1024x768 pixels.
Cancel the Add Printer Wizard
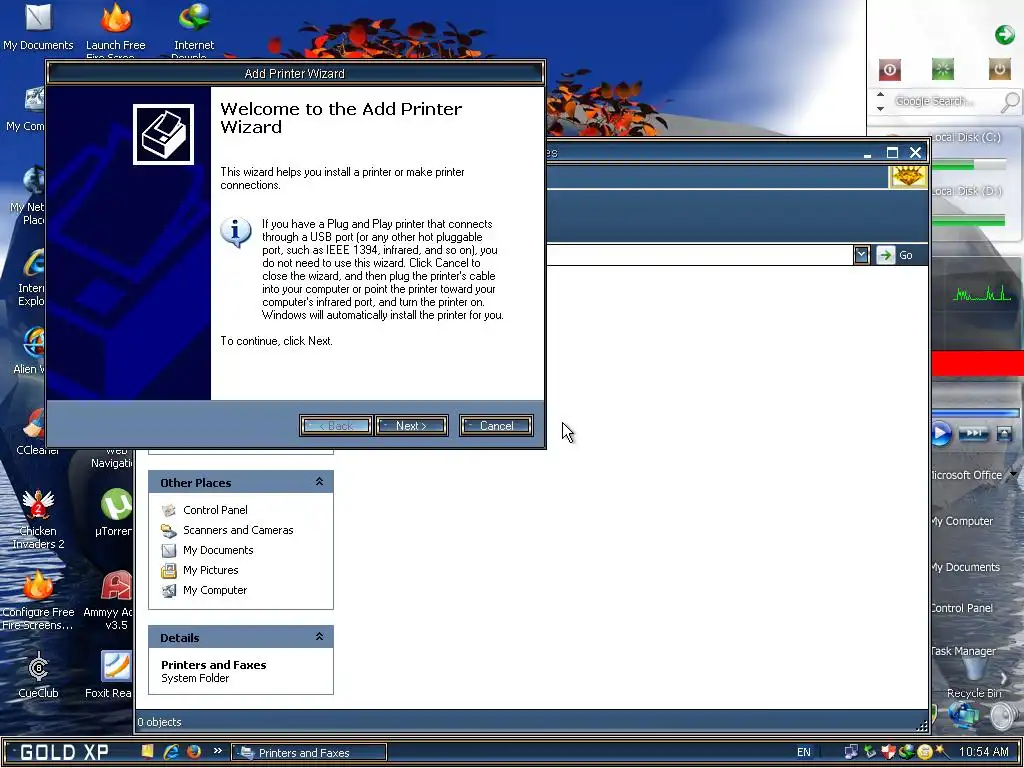[x=496, y=426]
